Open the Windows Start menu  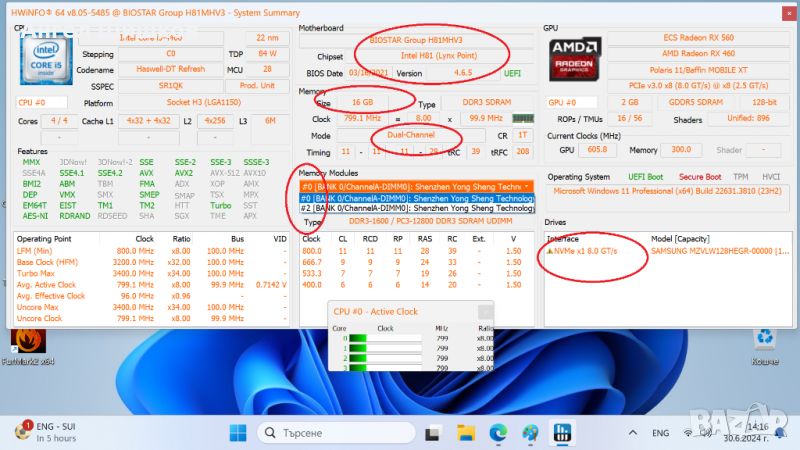238,433
